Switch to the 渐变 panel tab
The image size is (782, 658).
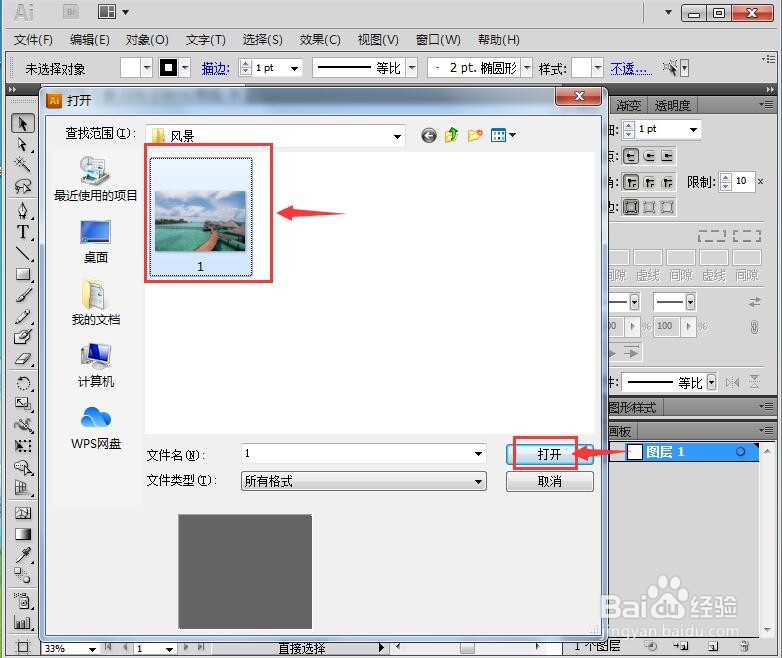click(628, 105)
